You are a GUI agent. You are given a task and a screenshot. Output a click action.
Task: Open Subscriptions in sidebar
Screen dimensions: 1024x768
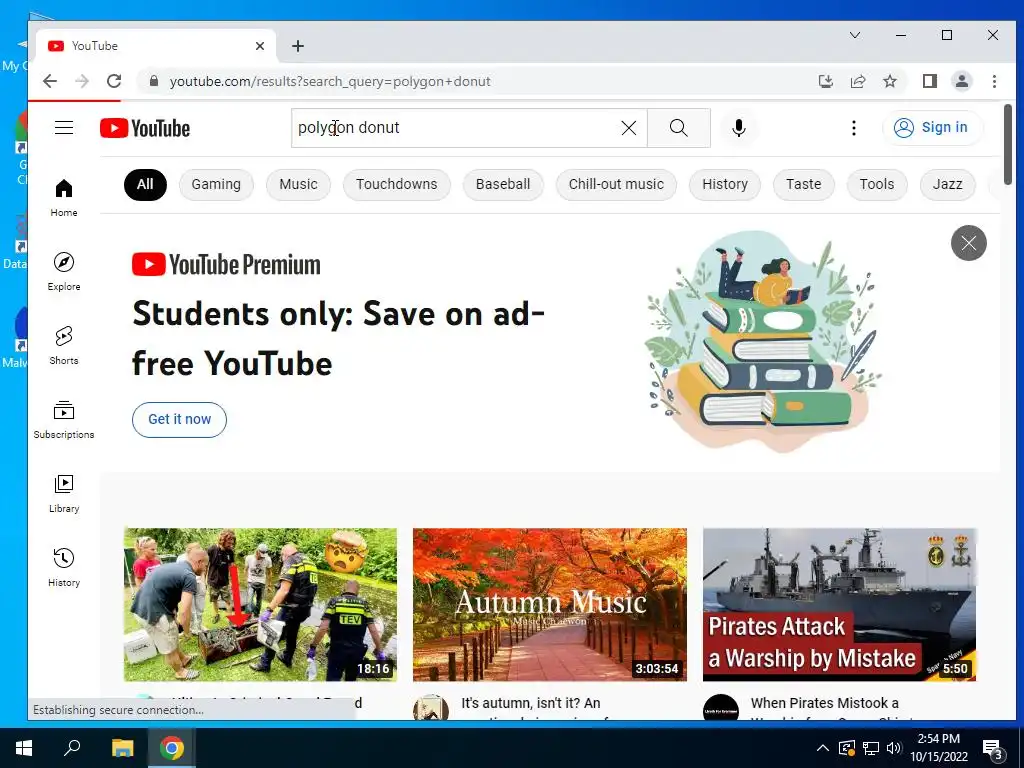coord(64,420)
